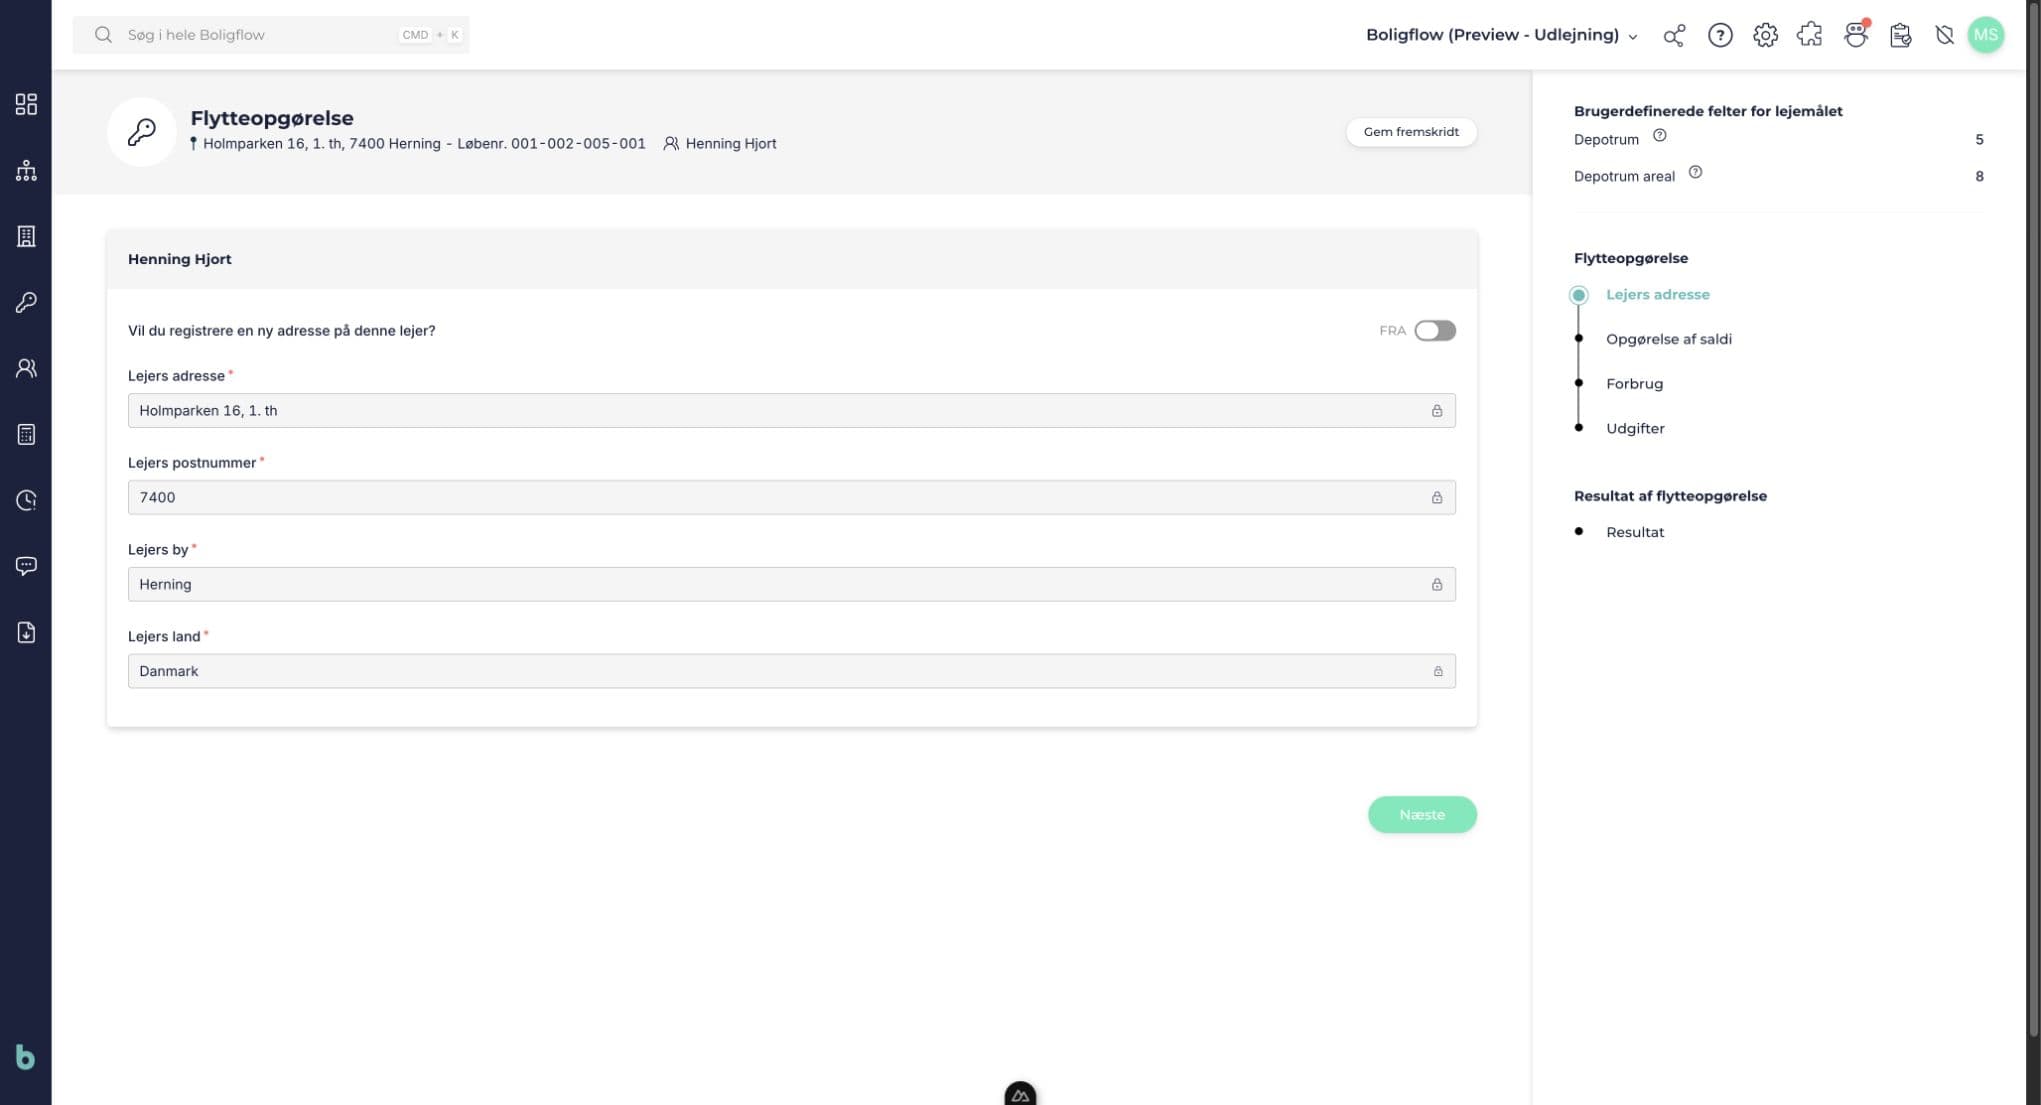The width and height of the screenshot is (2041, 1105).
Task: Click the help icon next to Depotrum
Action: coord(1659,135)
